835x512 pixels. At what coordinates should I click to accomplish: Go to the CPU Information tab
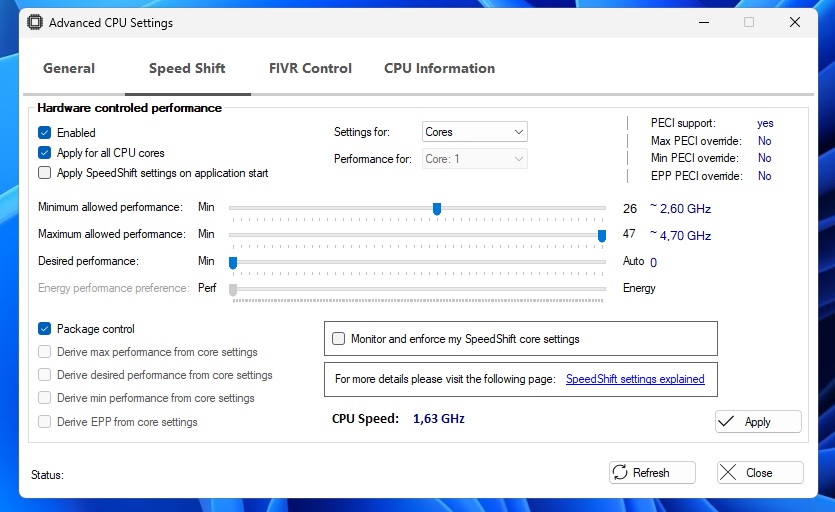coord(439,68)
